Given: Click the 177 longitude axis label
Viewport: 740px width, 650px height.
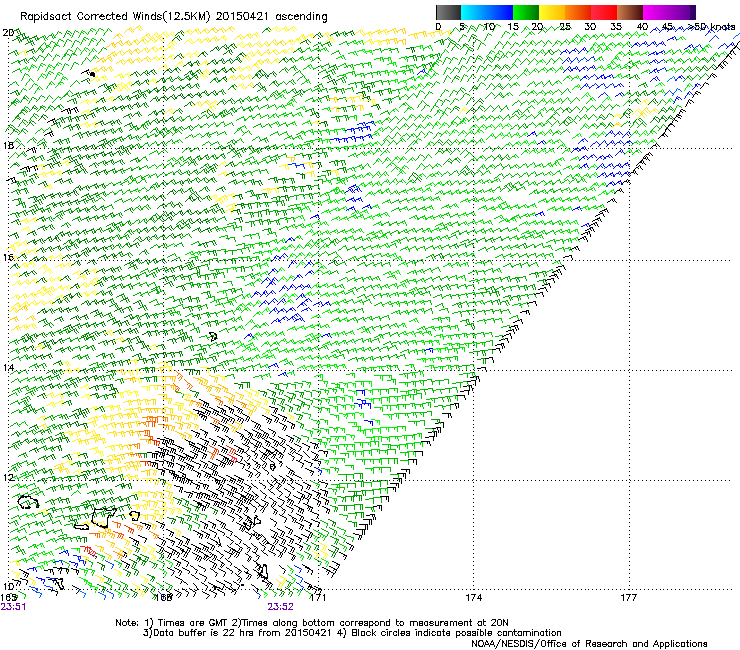Looking at the screenshot, I should point(629,598).
